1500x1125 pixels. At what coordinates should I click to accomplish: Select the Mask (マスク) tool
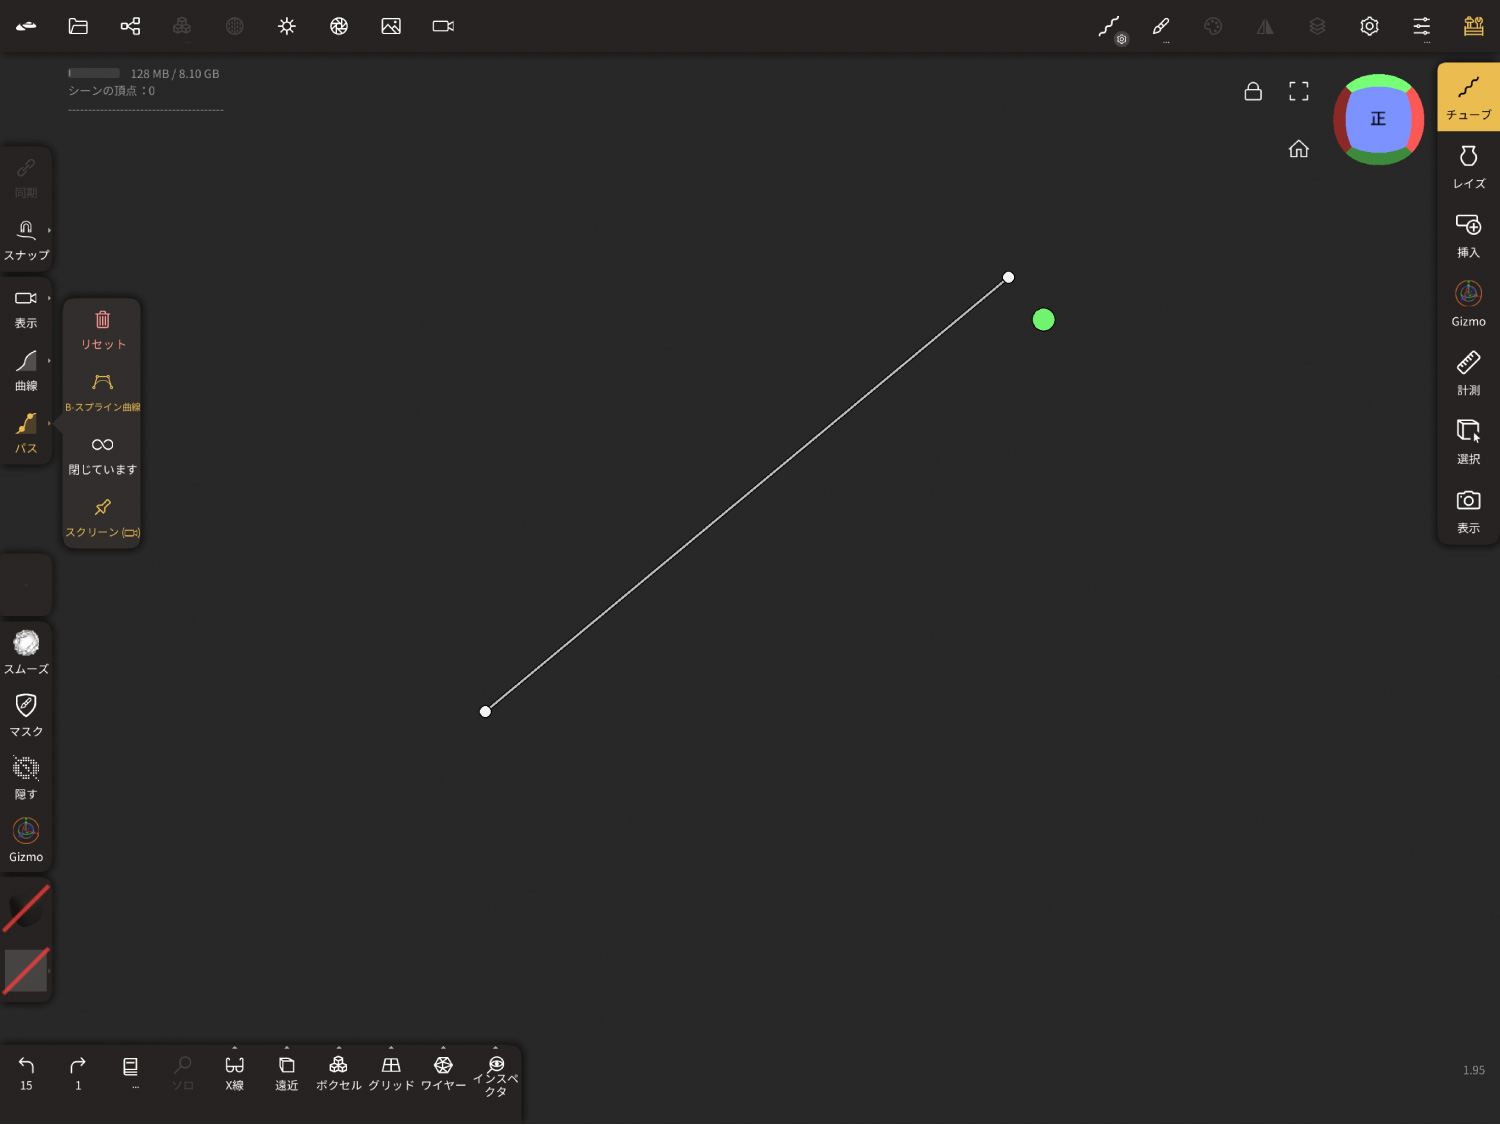pos(26,714)
